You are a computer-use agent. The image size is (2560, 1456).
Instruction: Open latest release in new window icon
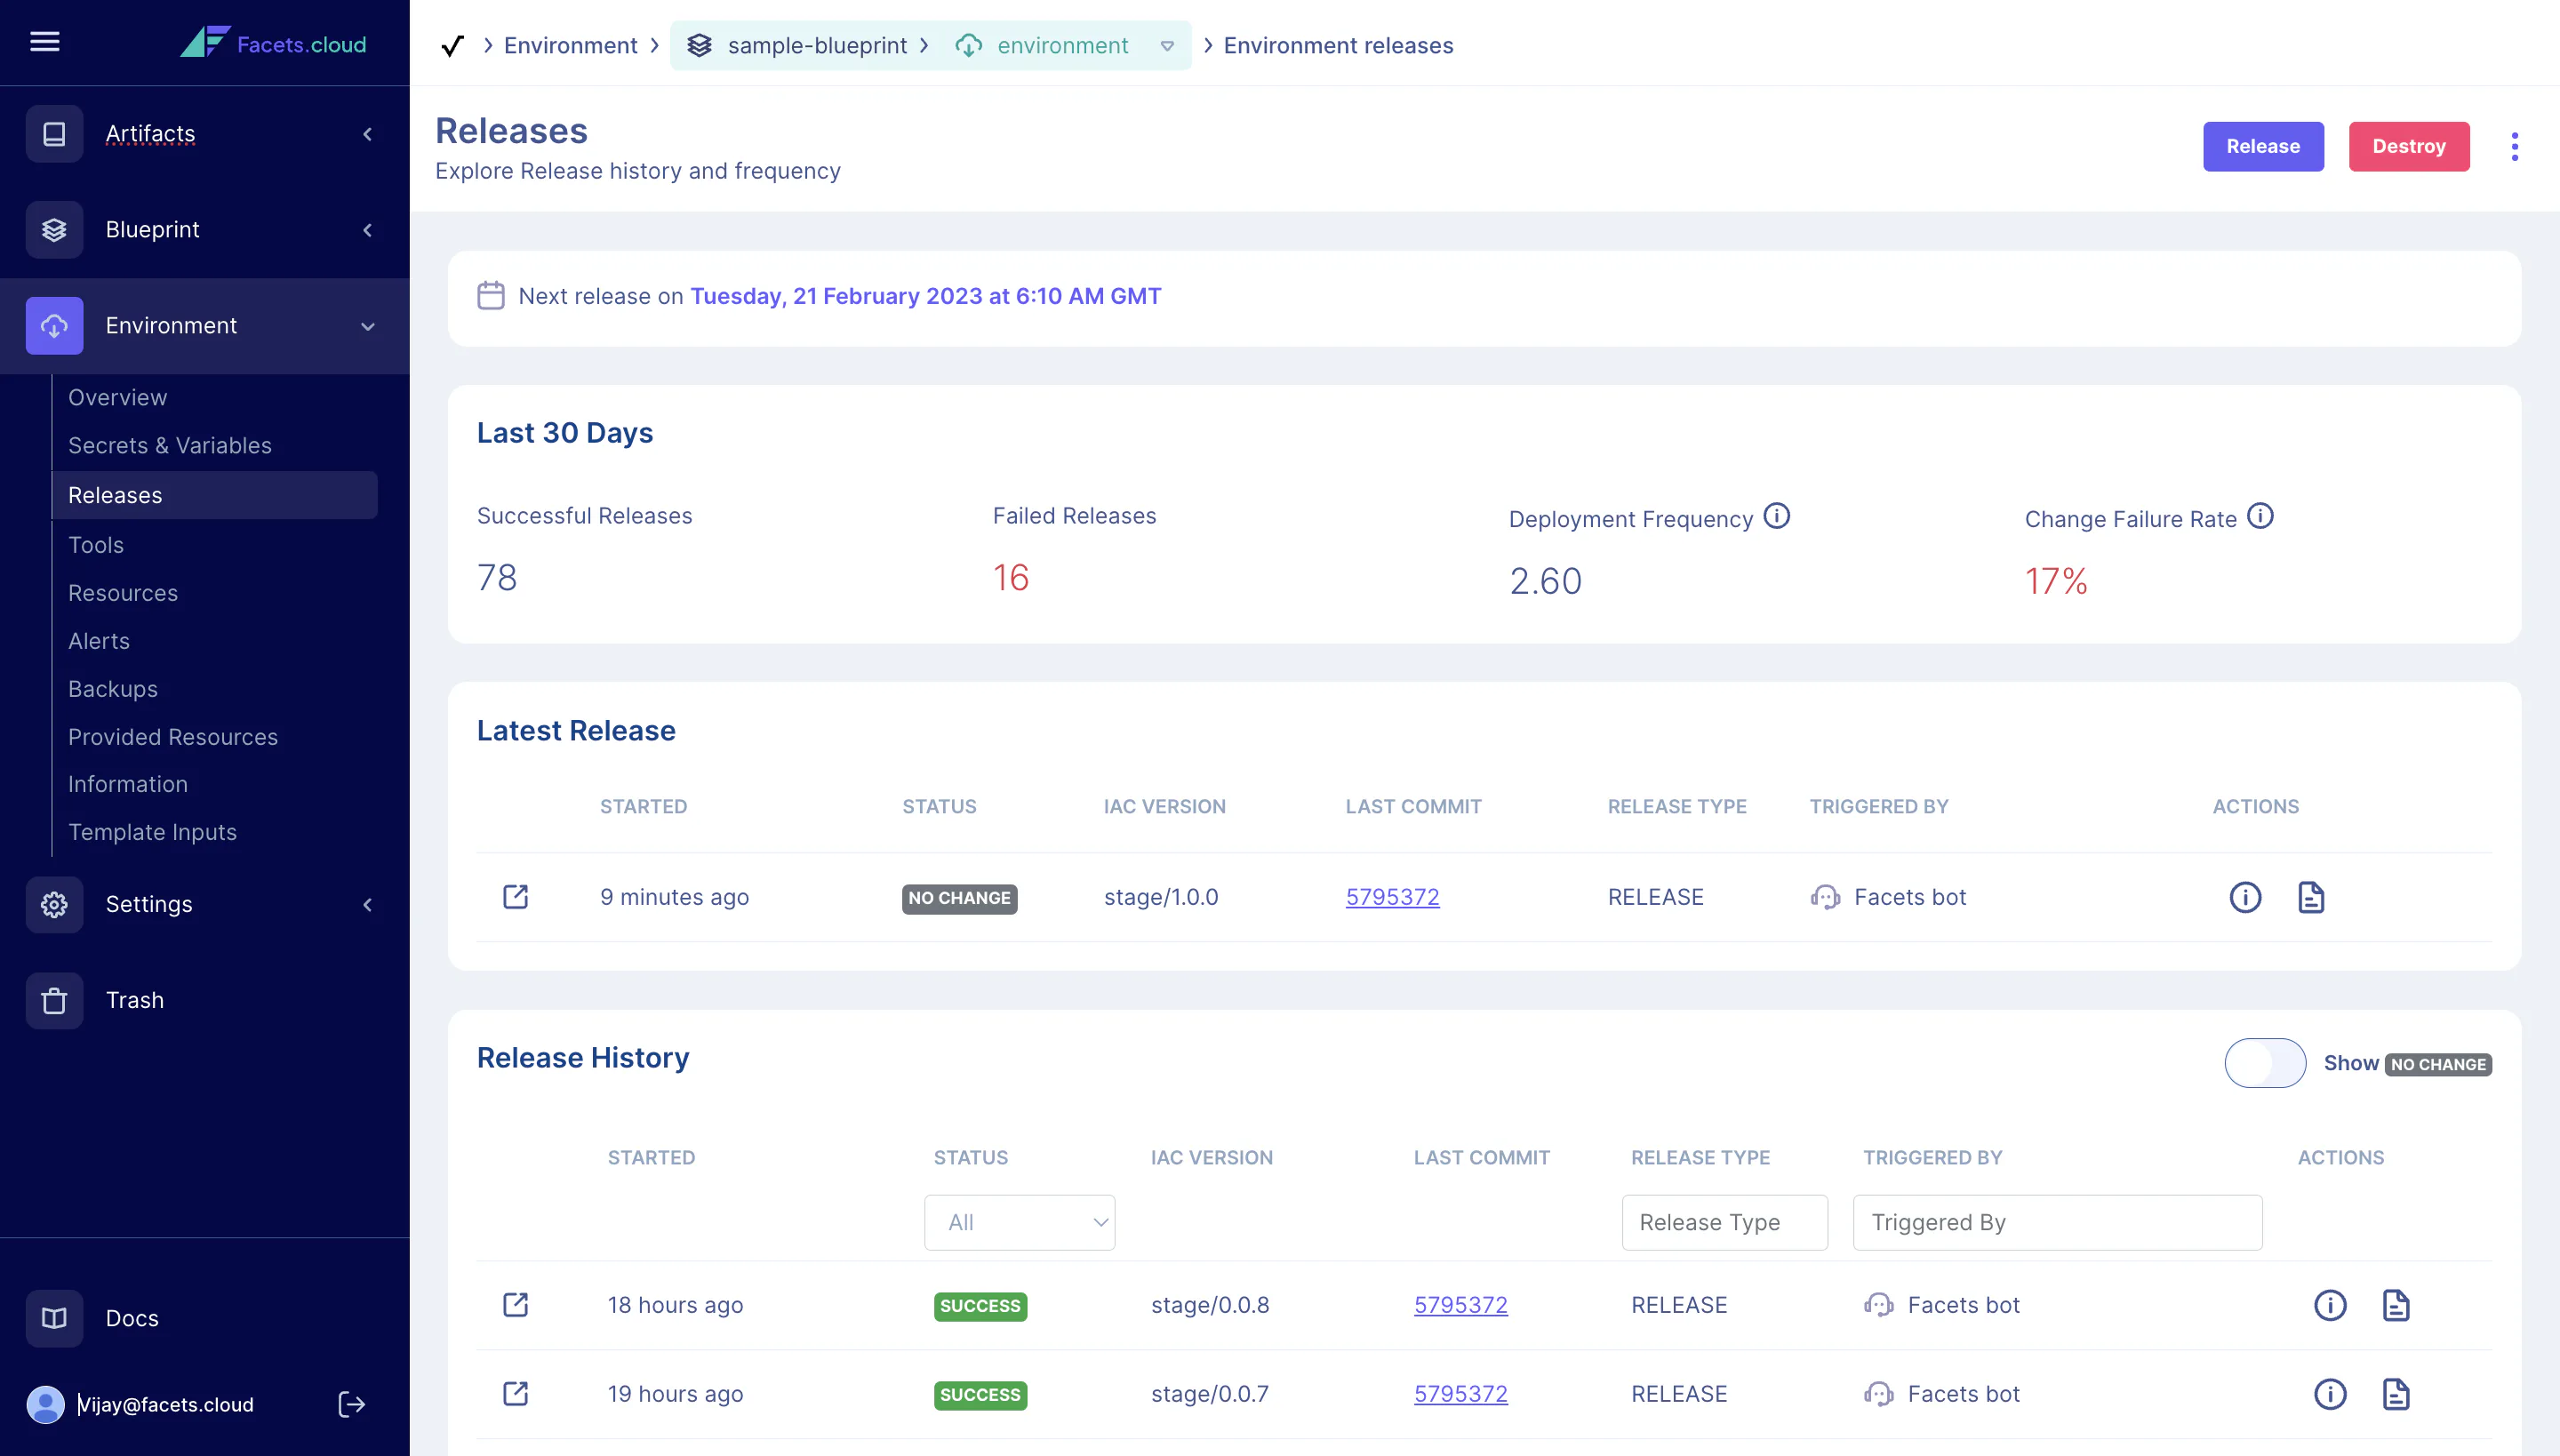pyautogui.click(x=515, y=896)
